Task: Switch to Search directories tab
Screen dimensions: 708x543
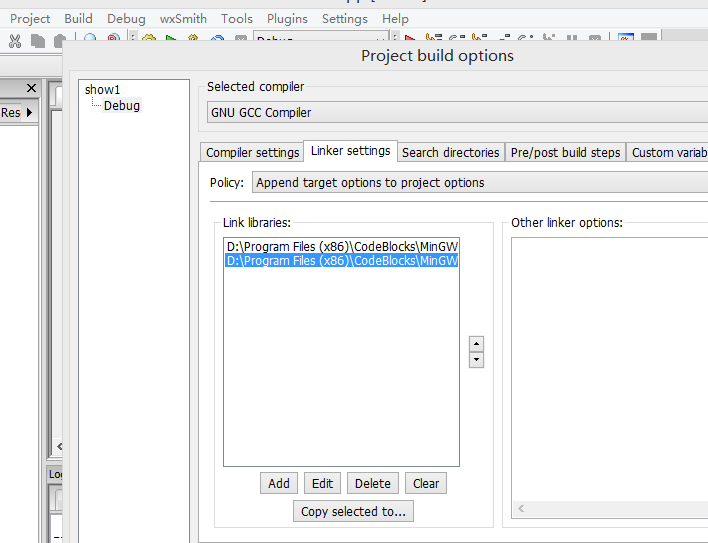Action: tap(450, 152)
